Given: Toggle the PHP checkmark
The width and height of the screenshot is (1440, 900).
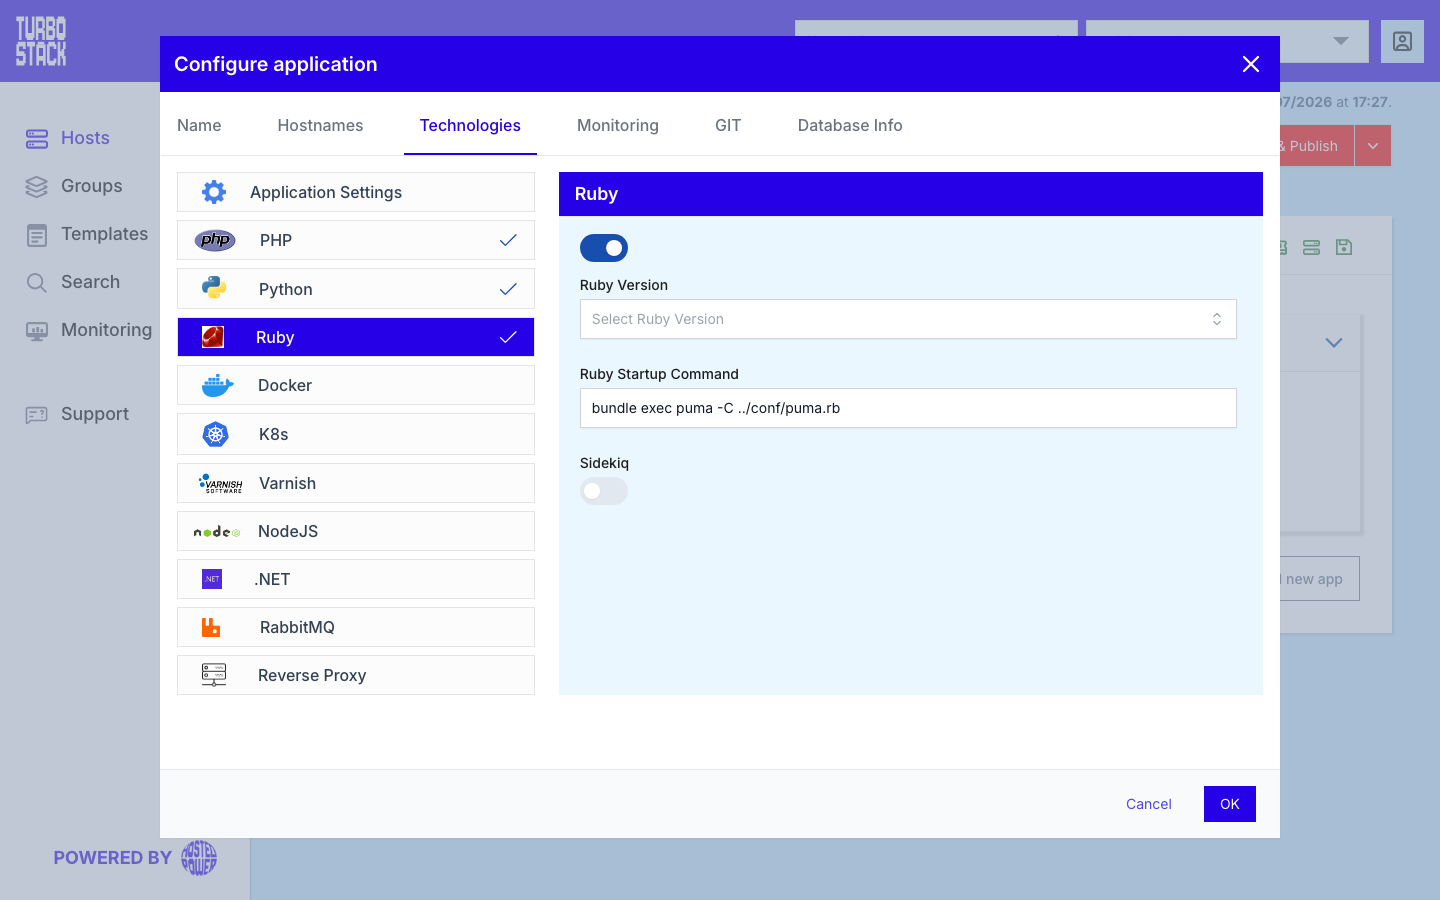Looking at the screenshot, I should 508,240.
